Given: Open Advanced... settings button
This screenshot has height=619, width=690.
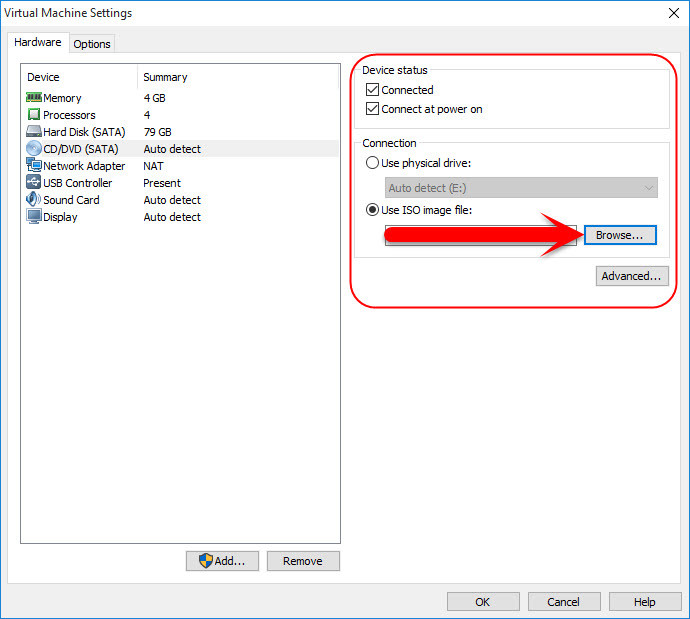Looking at the screenshot, I should tap(632, 276).
